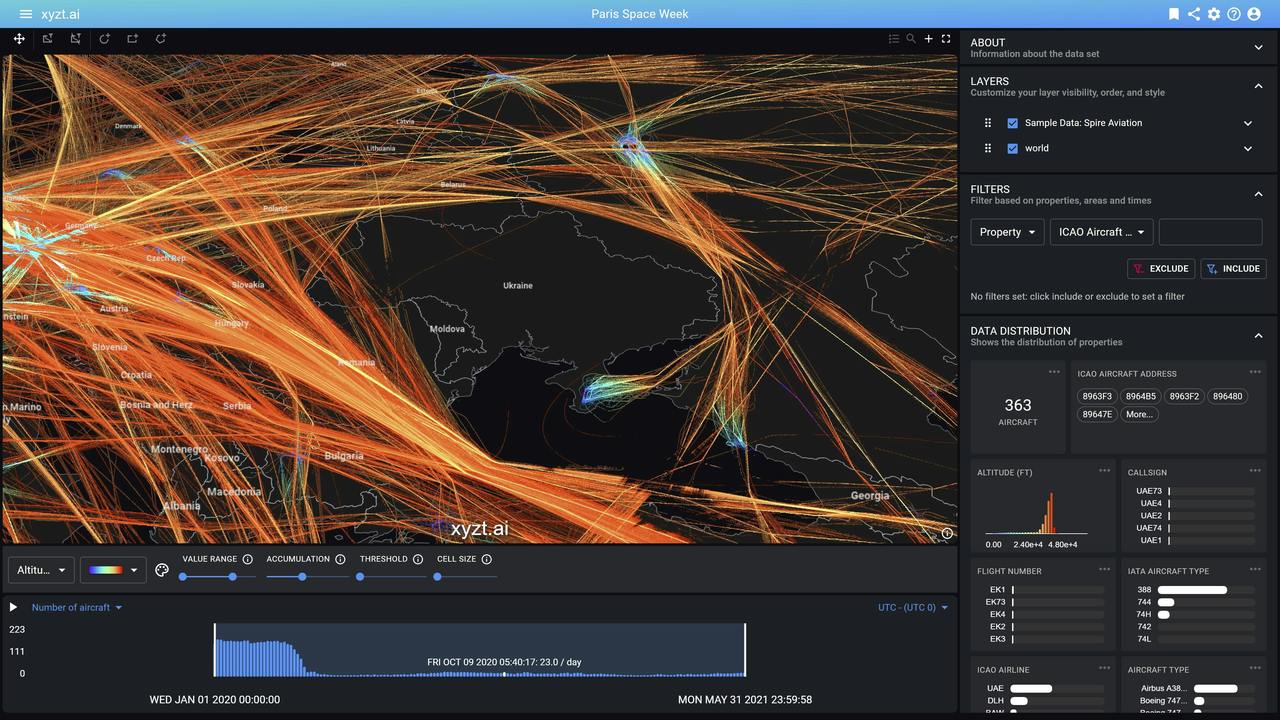Play the timeline animation

[x=13, y=607]
